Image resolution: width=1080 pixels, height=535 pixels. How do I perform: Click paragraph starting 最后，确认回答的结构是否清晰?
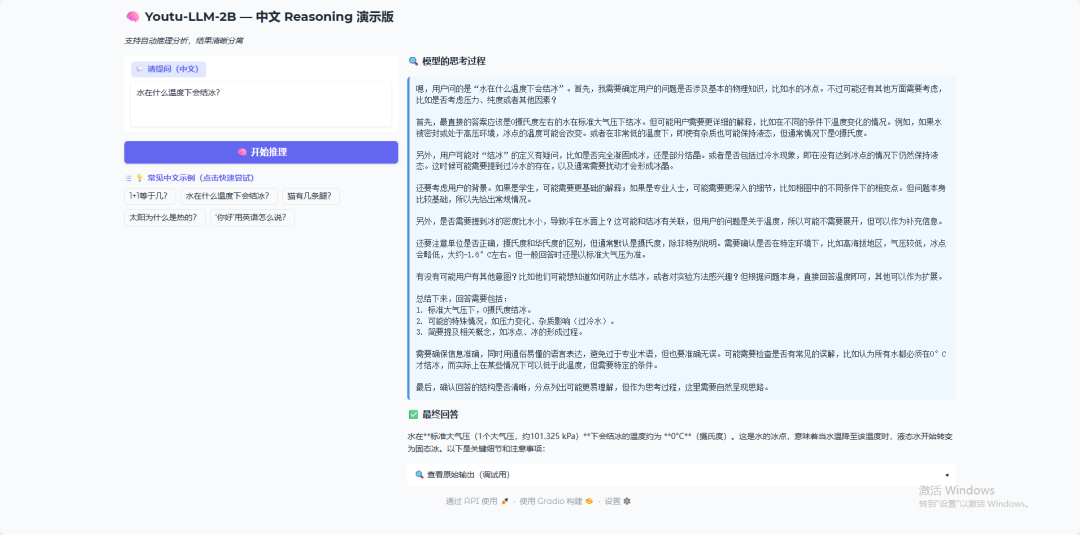point(592,387)
